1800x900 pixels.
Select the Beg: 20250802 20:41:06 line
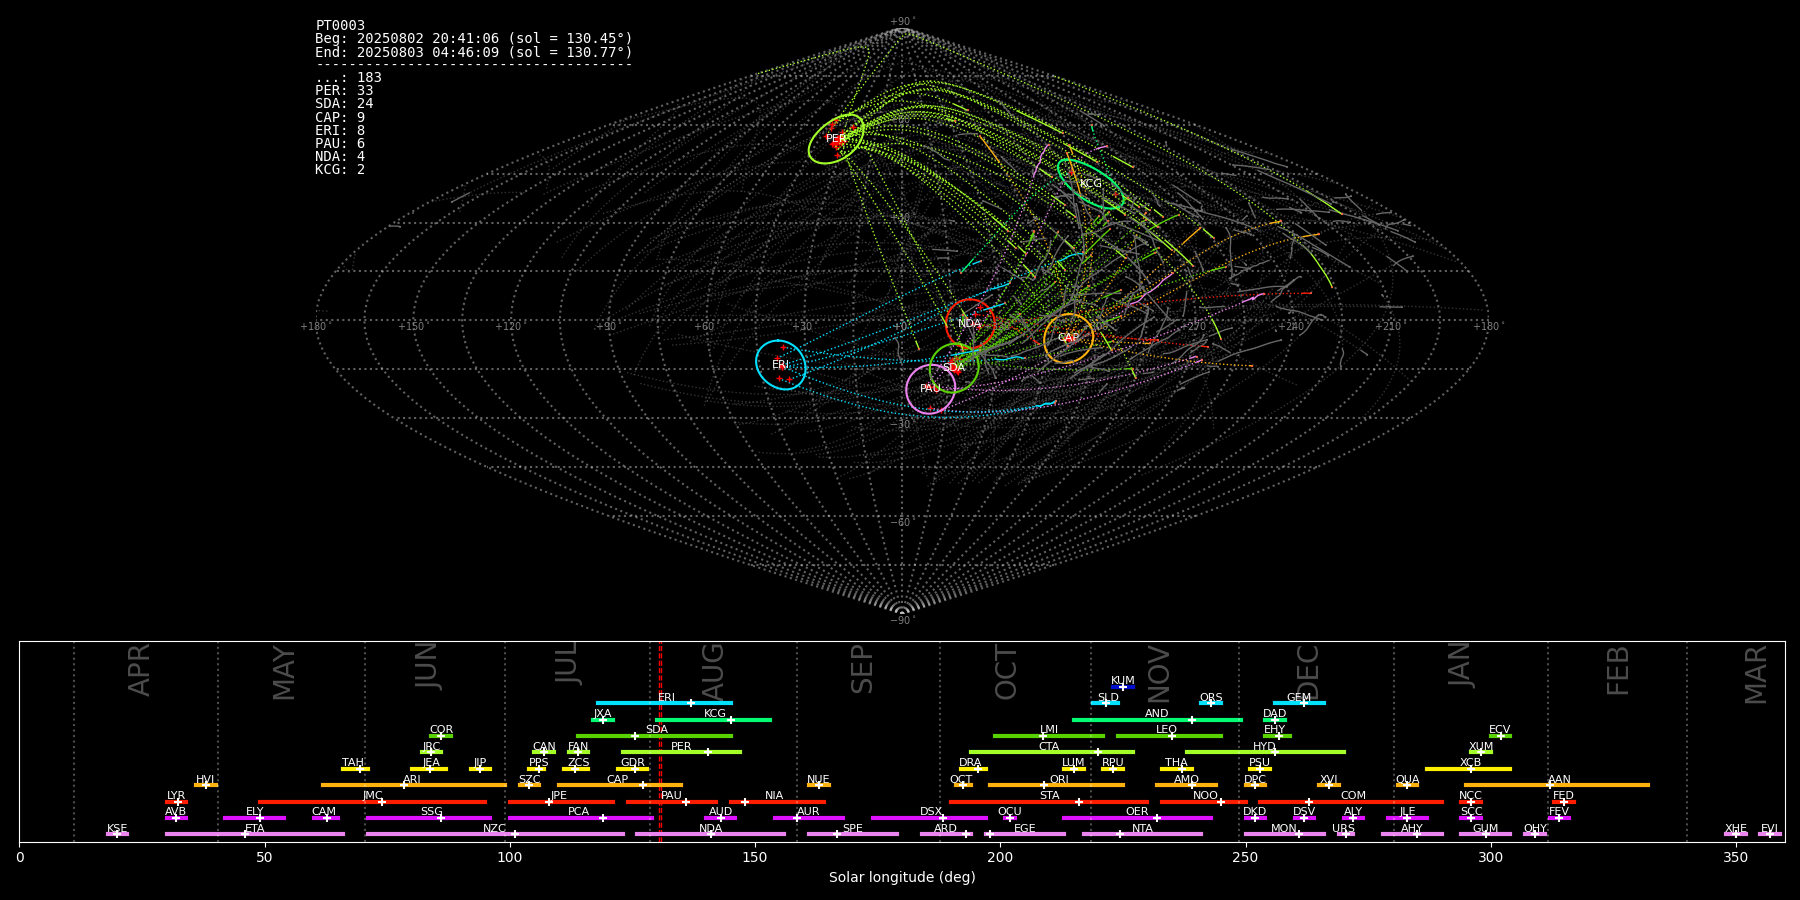(474, 39)
